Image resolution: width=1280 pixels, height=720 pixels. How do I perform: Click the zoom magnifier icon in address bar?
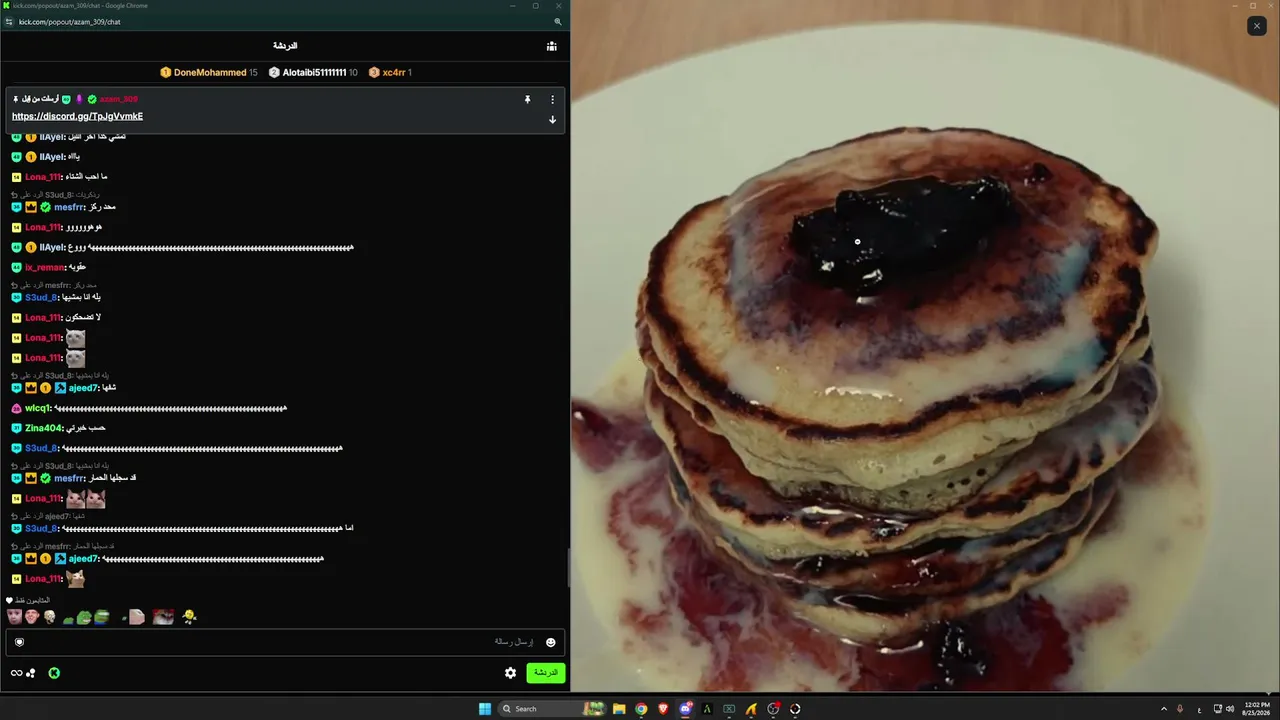(x=558, y=22)
